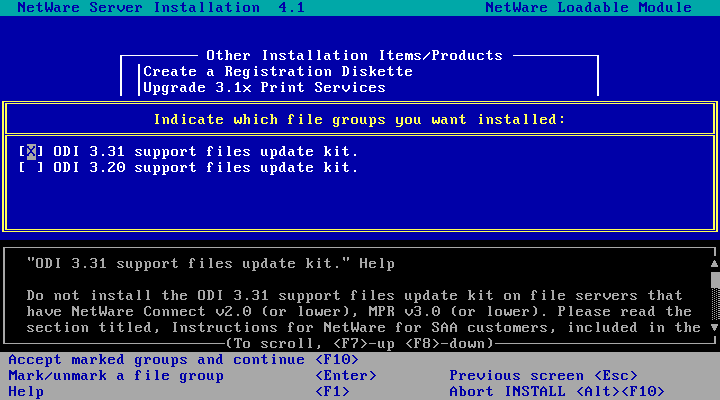This screenshot has width=720, height=400.
Task: Mark the ODI 3.20 support files checkbox
Action: pos(31,168)
